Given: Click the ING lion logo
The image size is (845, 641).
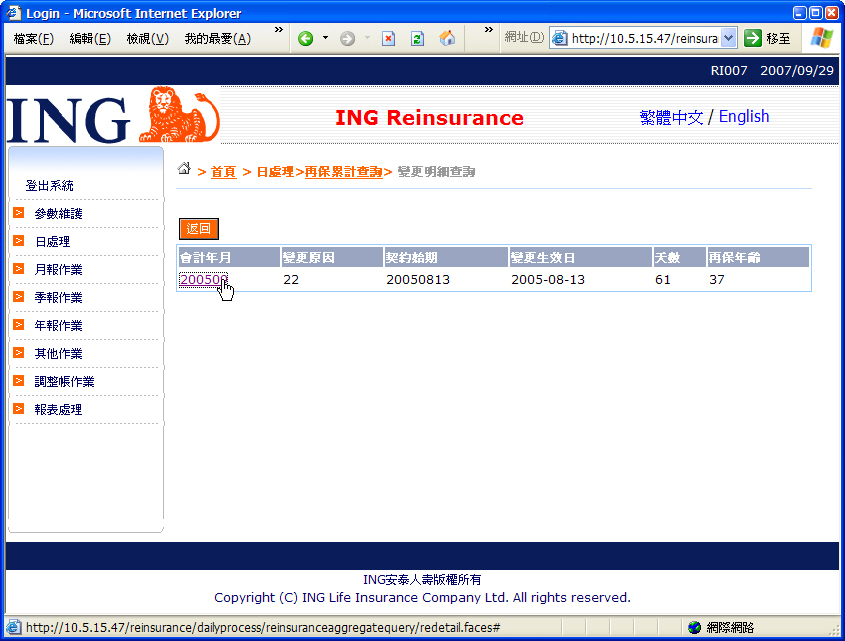Looking at the screenshot, I should point(179,114).
